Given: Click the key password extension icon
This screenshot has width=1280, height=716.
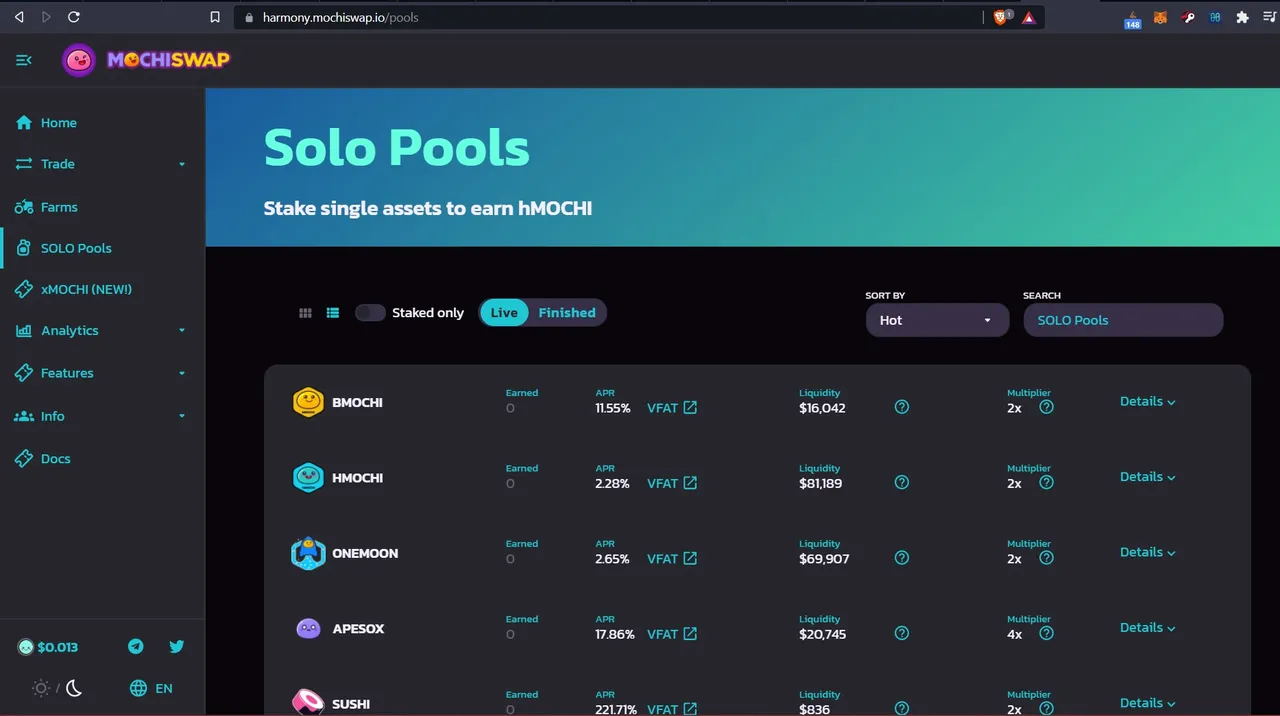Looking at the screenshot, I should (x=1188, y=17).
